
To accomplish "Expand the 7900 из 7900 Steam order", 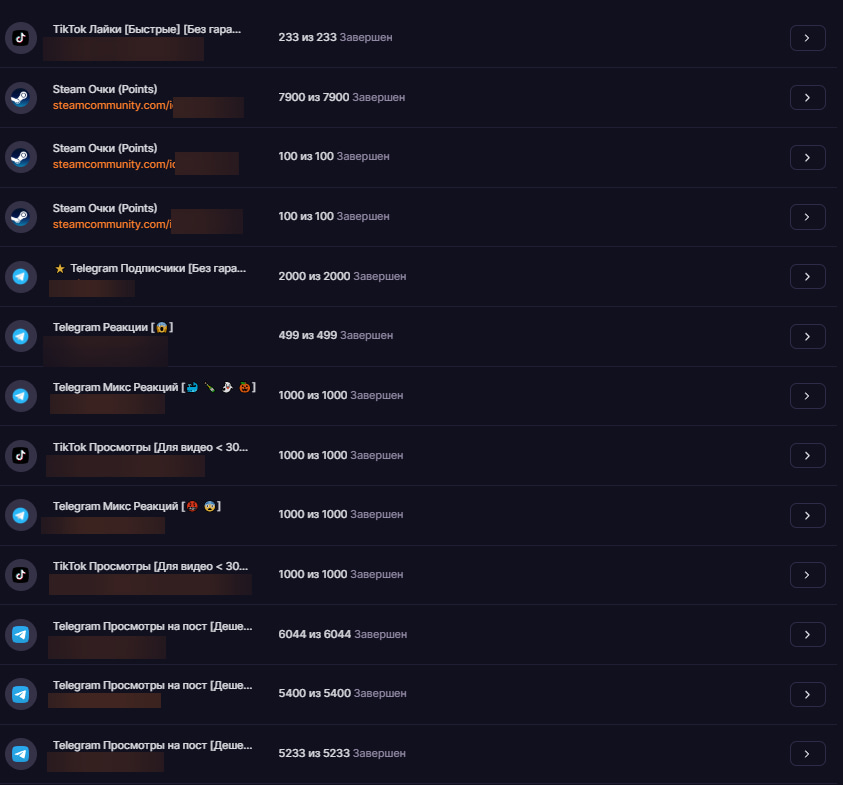I will point(808,97).
